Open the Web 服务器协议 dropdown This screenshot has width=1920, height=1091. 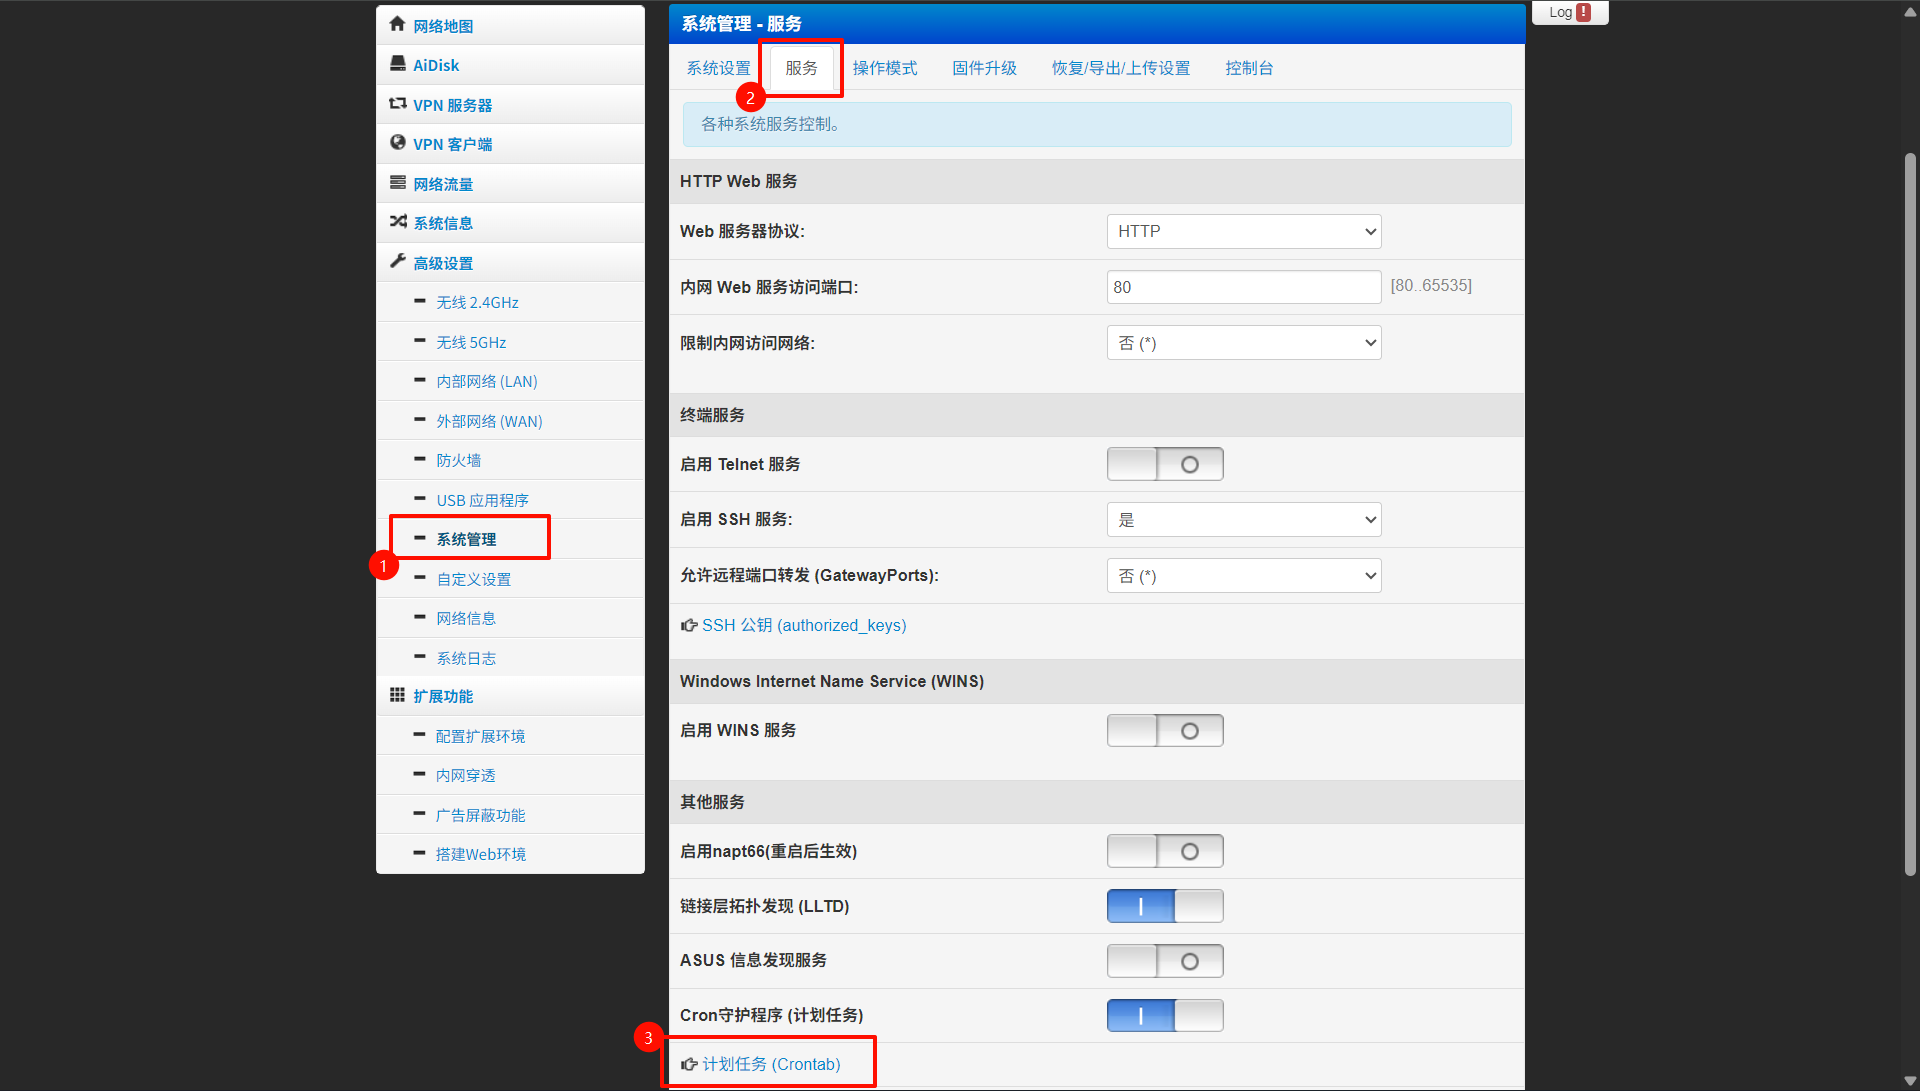click(x=1243, y=231)
